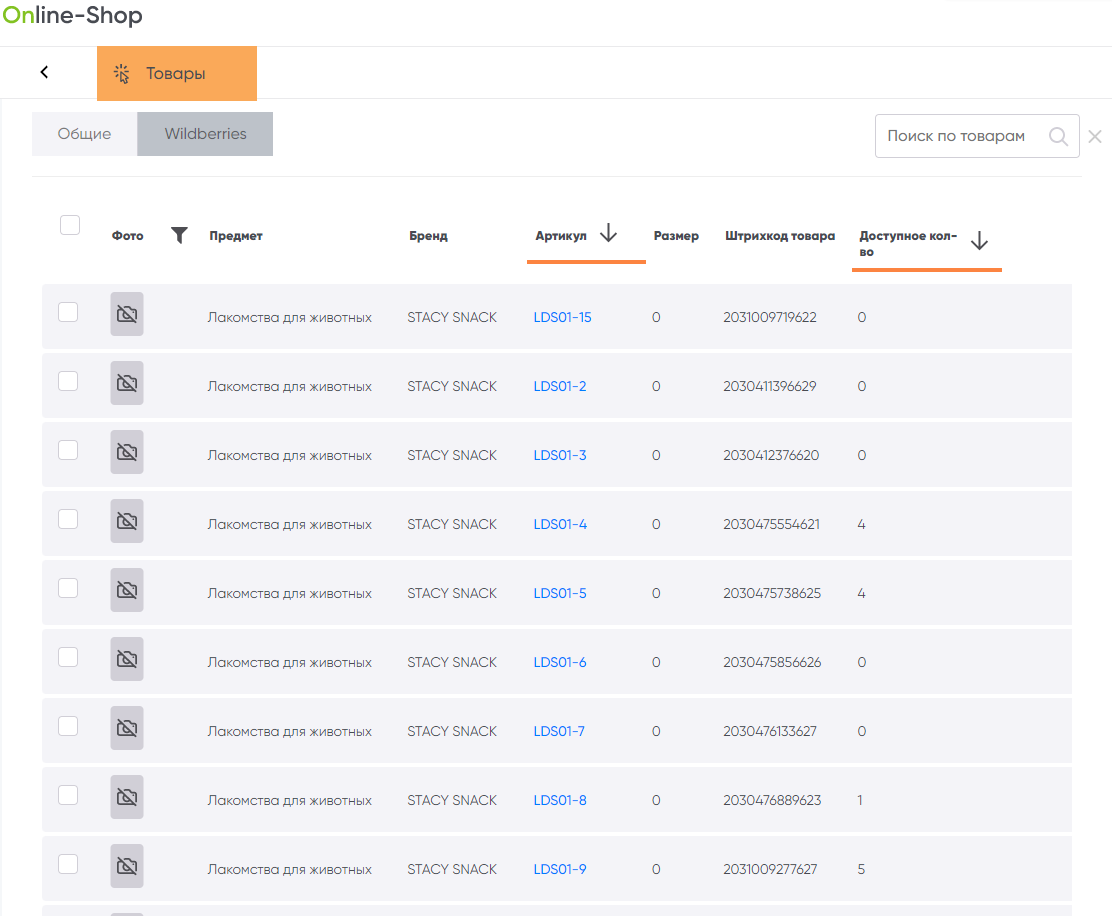
Task: Open no-photo thumbnail for LDS01-6
Action: tap(127, 659)
